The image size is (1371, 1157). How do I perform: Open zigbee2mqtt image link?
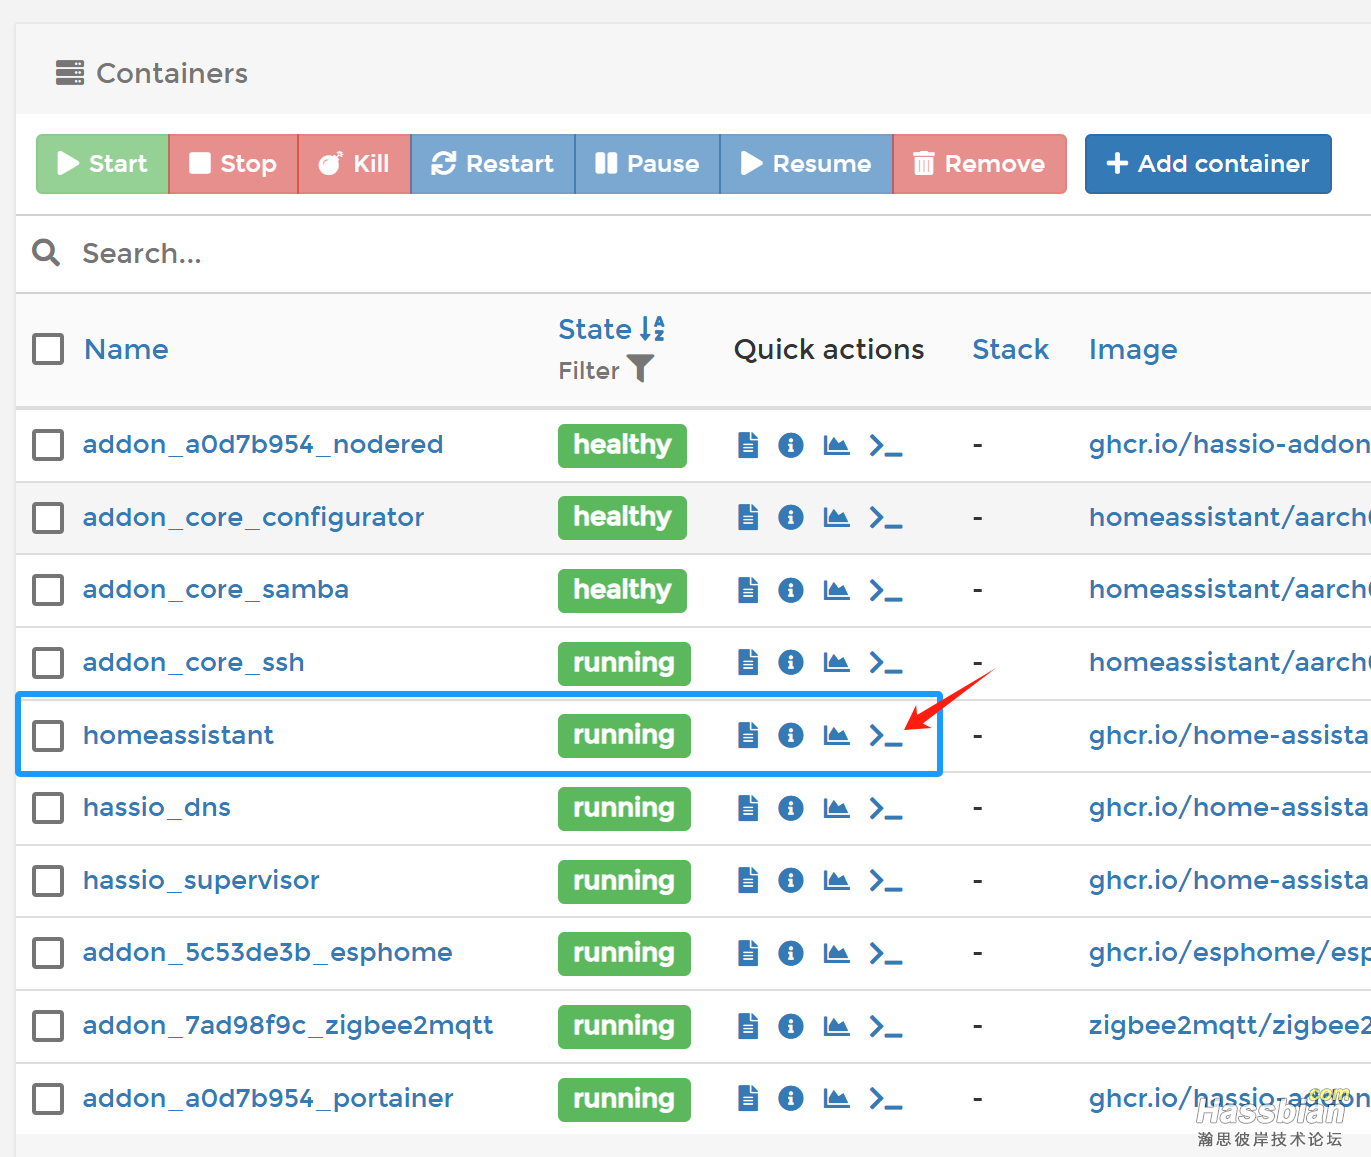[x=1229, y=1026]
